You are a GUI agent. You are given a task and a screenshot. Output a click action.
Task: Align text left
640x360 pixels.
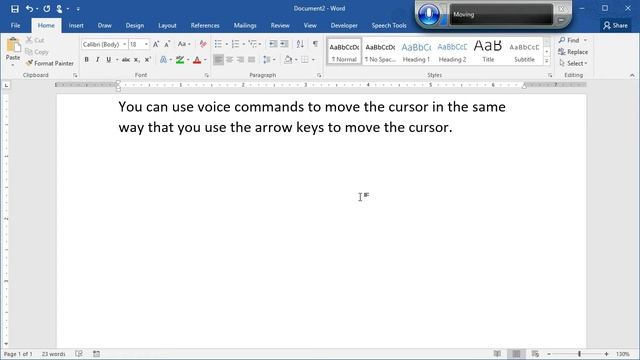click(x=218, y=60)
